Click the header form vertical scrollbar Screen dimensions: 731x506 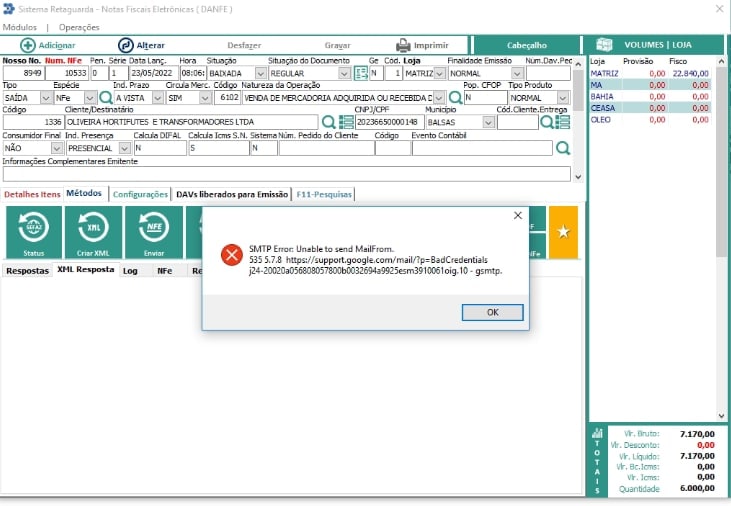[578, 119]
